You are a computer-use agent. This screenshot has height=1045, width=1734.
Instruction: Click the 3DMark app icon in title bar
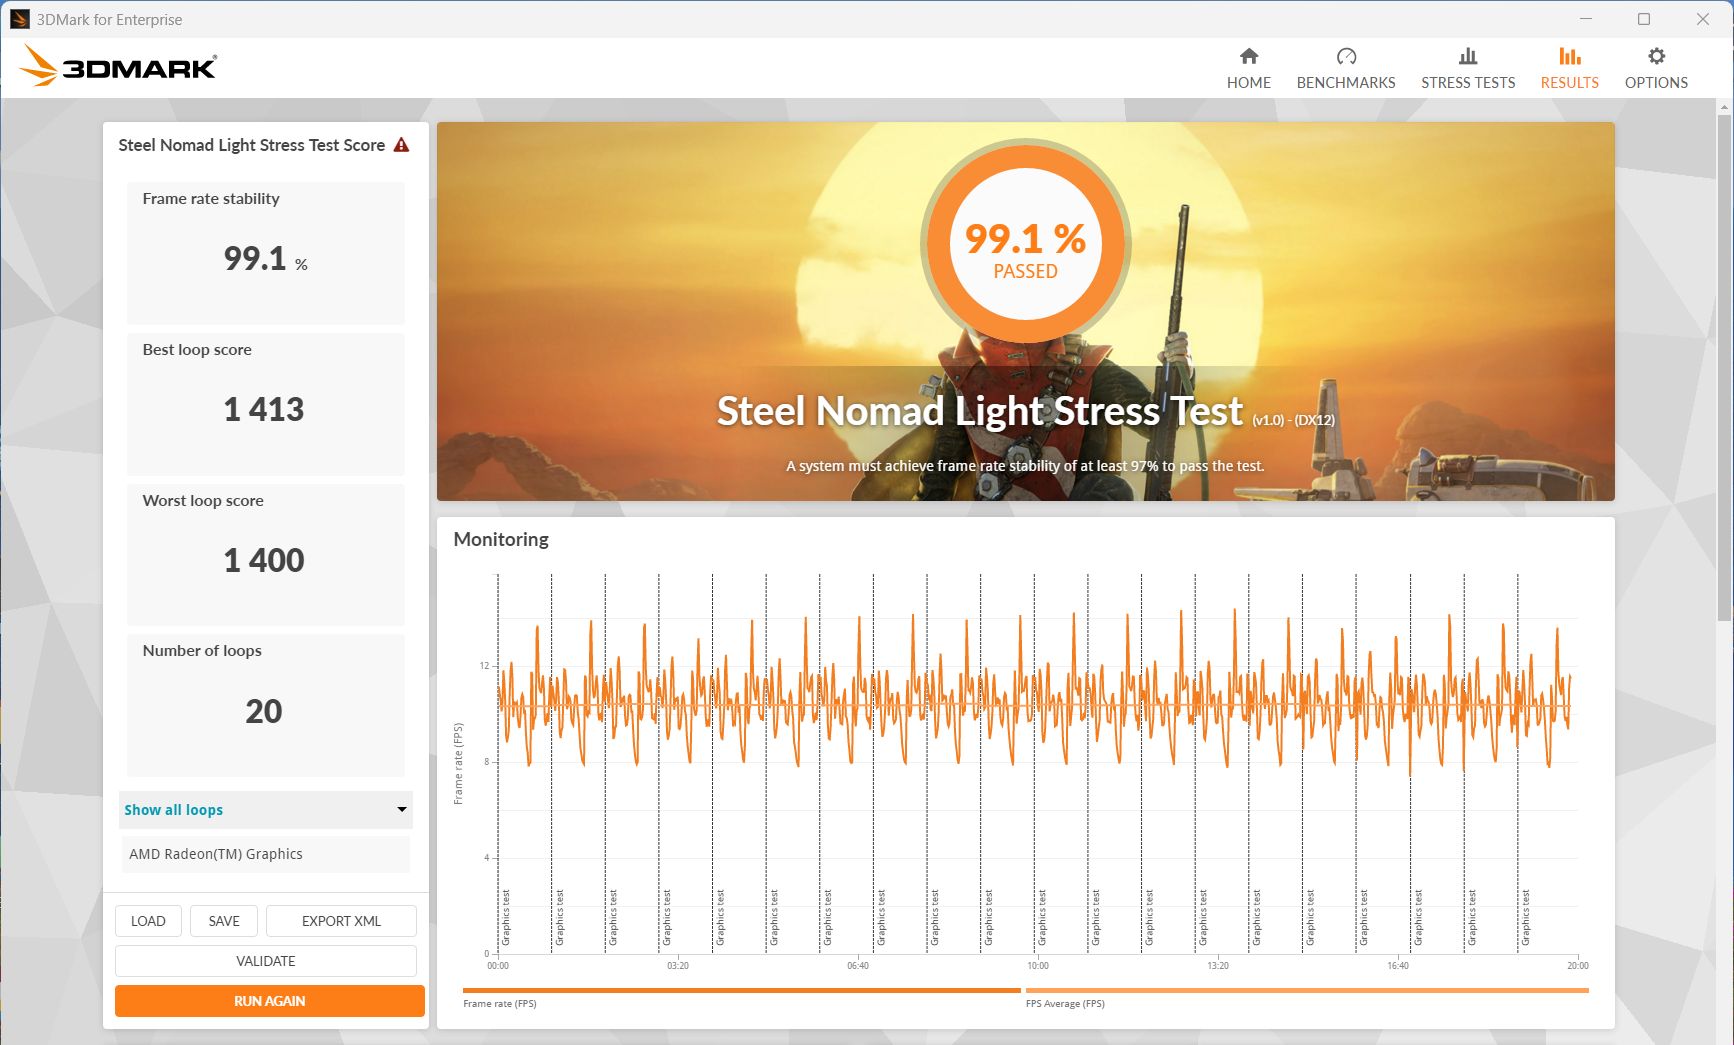(19, 19)
